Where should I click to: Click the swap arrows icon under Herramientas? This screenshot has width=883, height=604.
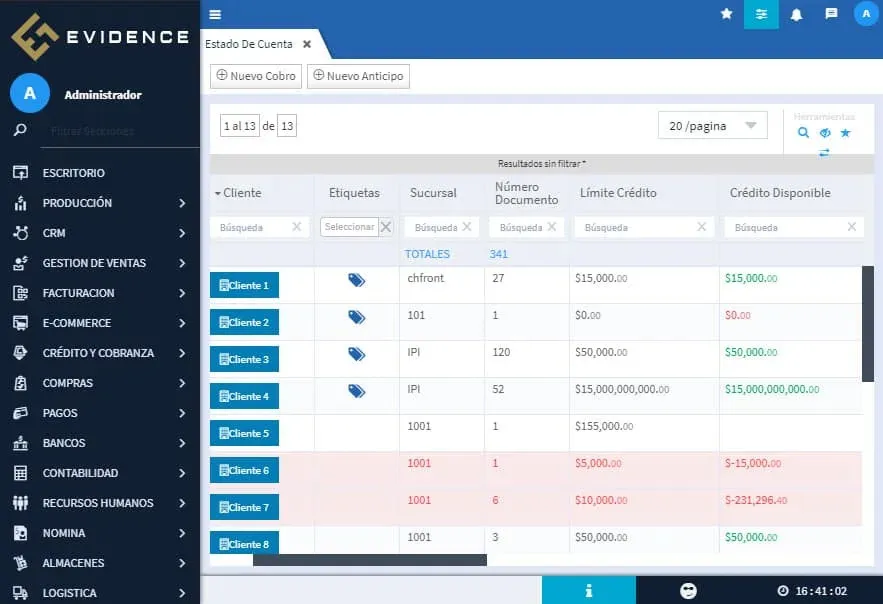pyautogui.click(x=824, y=153)
